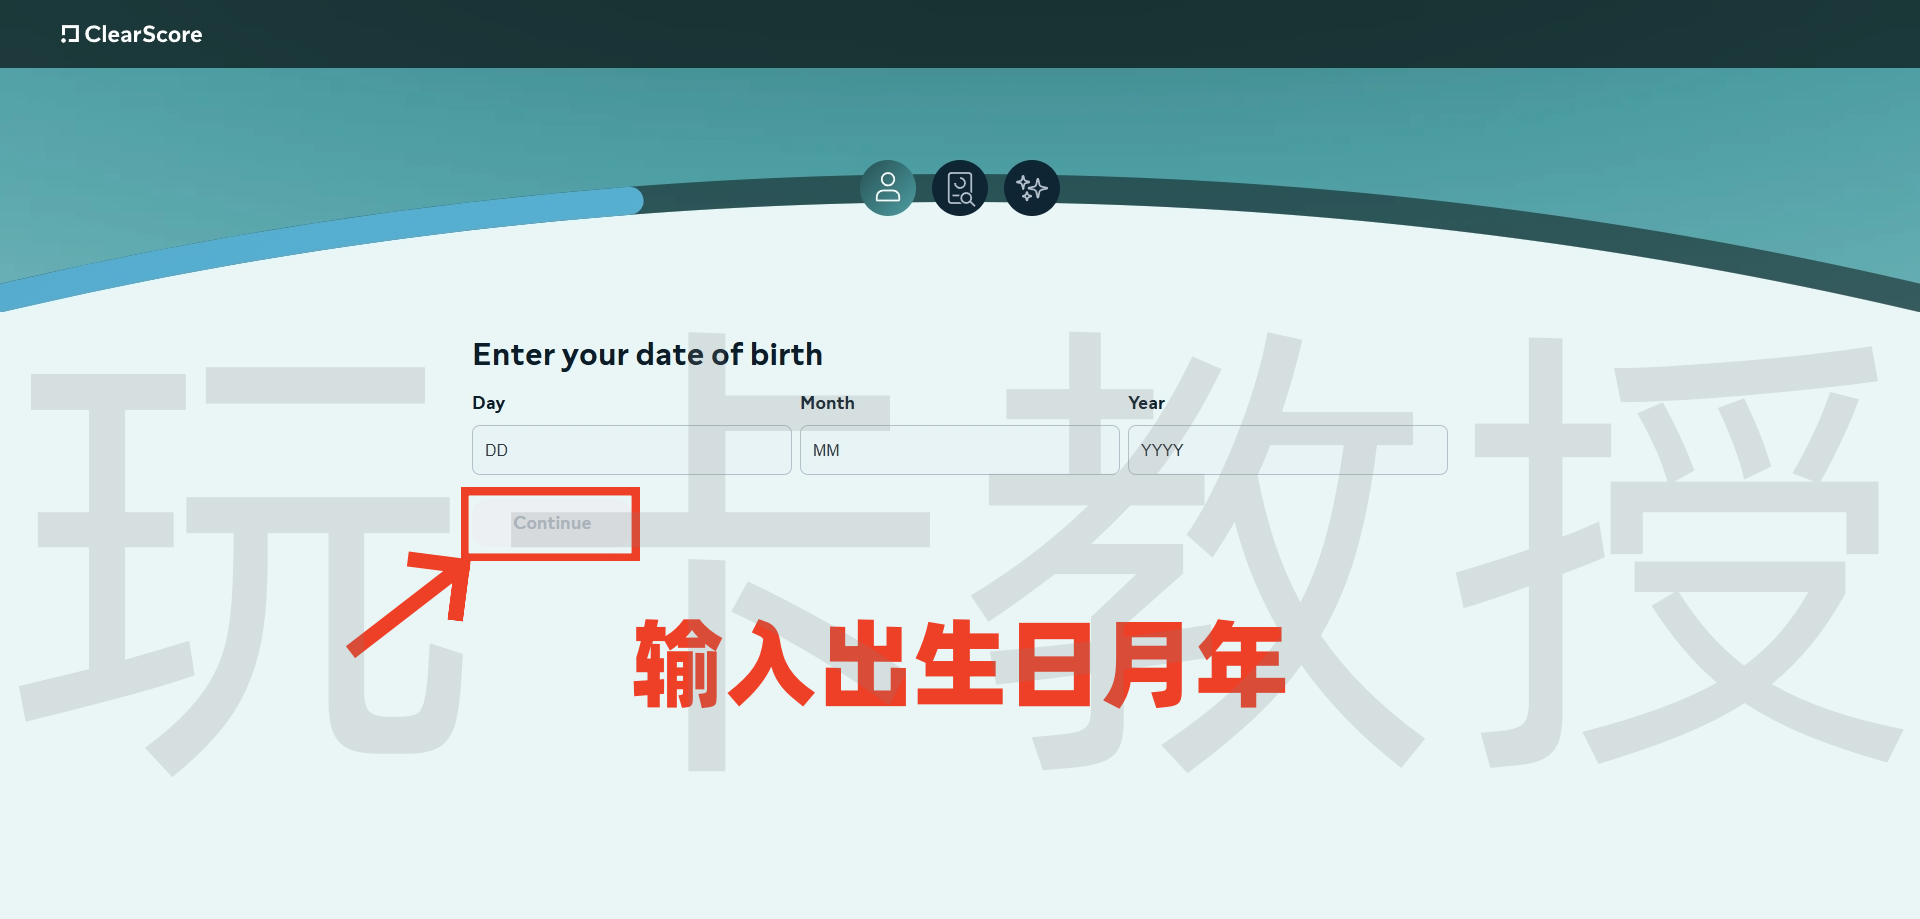The height and width of the screenshot is (919, 1920).
Task: Focus the Year YYYY input field
Action: click(x=1287, y=450)
